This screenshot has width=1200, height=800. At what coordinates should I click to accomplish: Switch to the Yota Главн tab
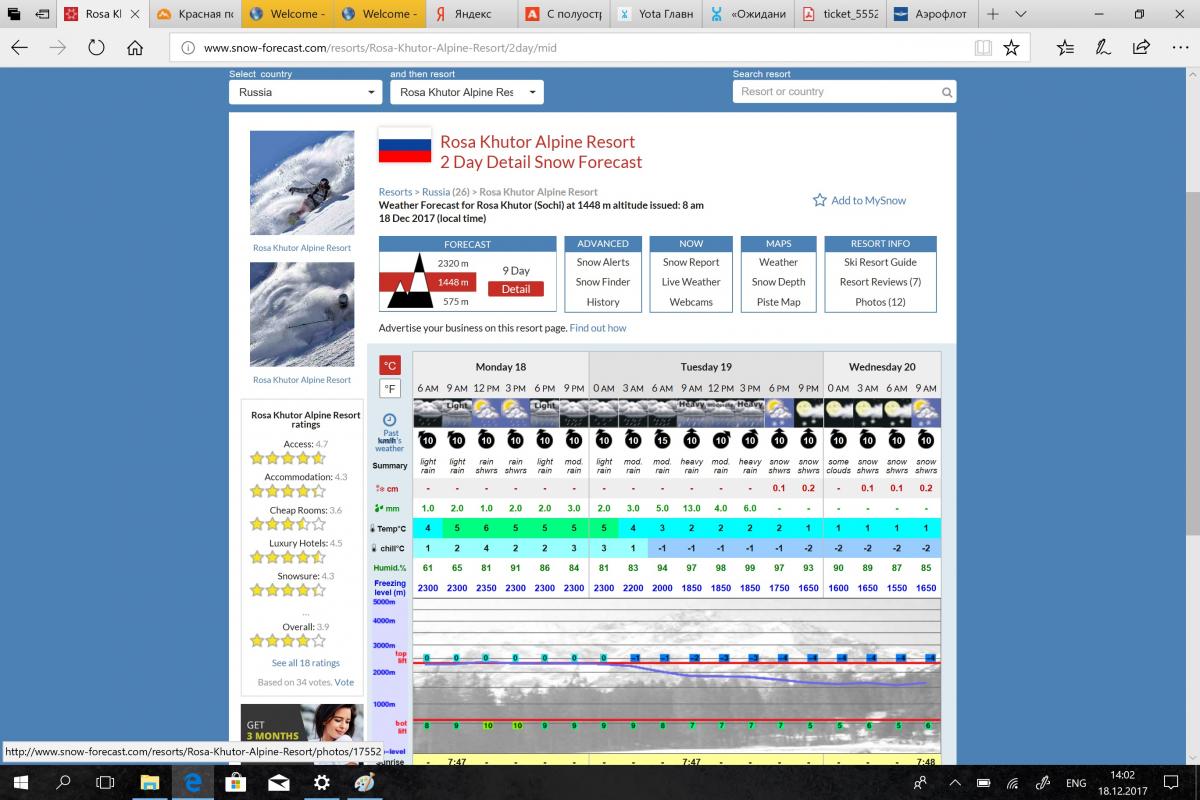pos(657,14)
